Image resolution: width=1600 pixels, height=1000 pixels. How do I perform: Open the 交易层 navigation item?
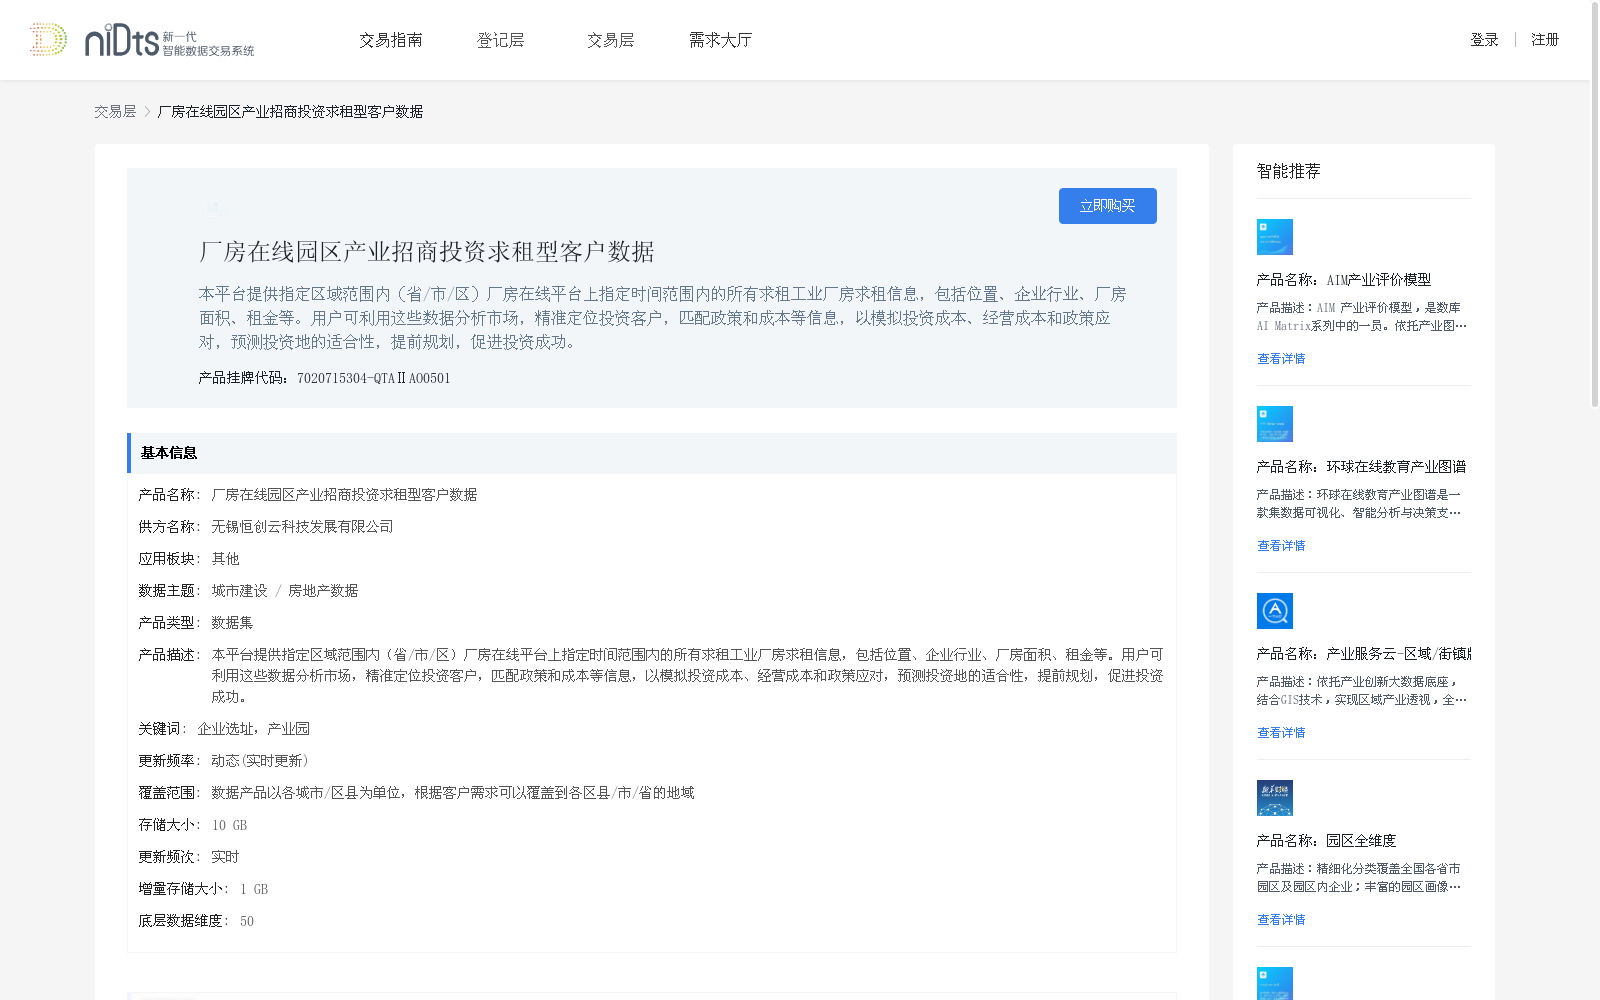click(x=611, y=40)
